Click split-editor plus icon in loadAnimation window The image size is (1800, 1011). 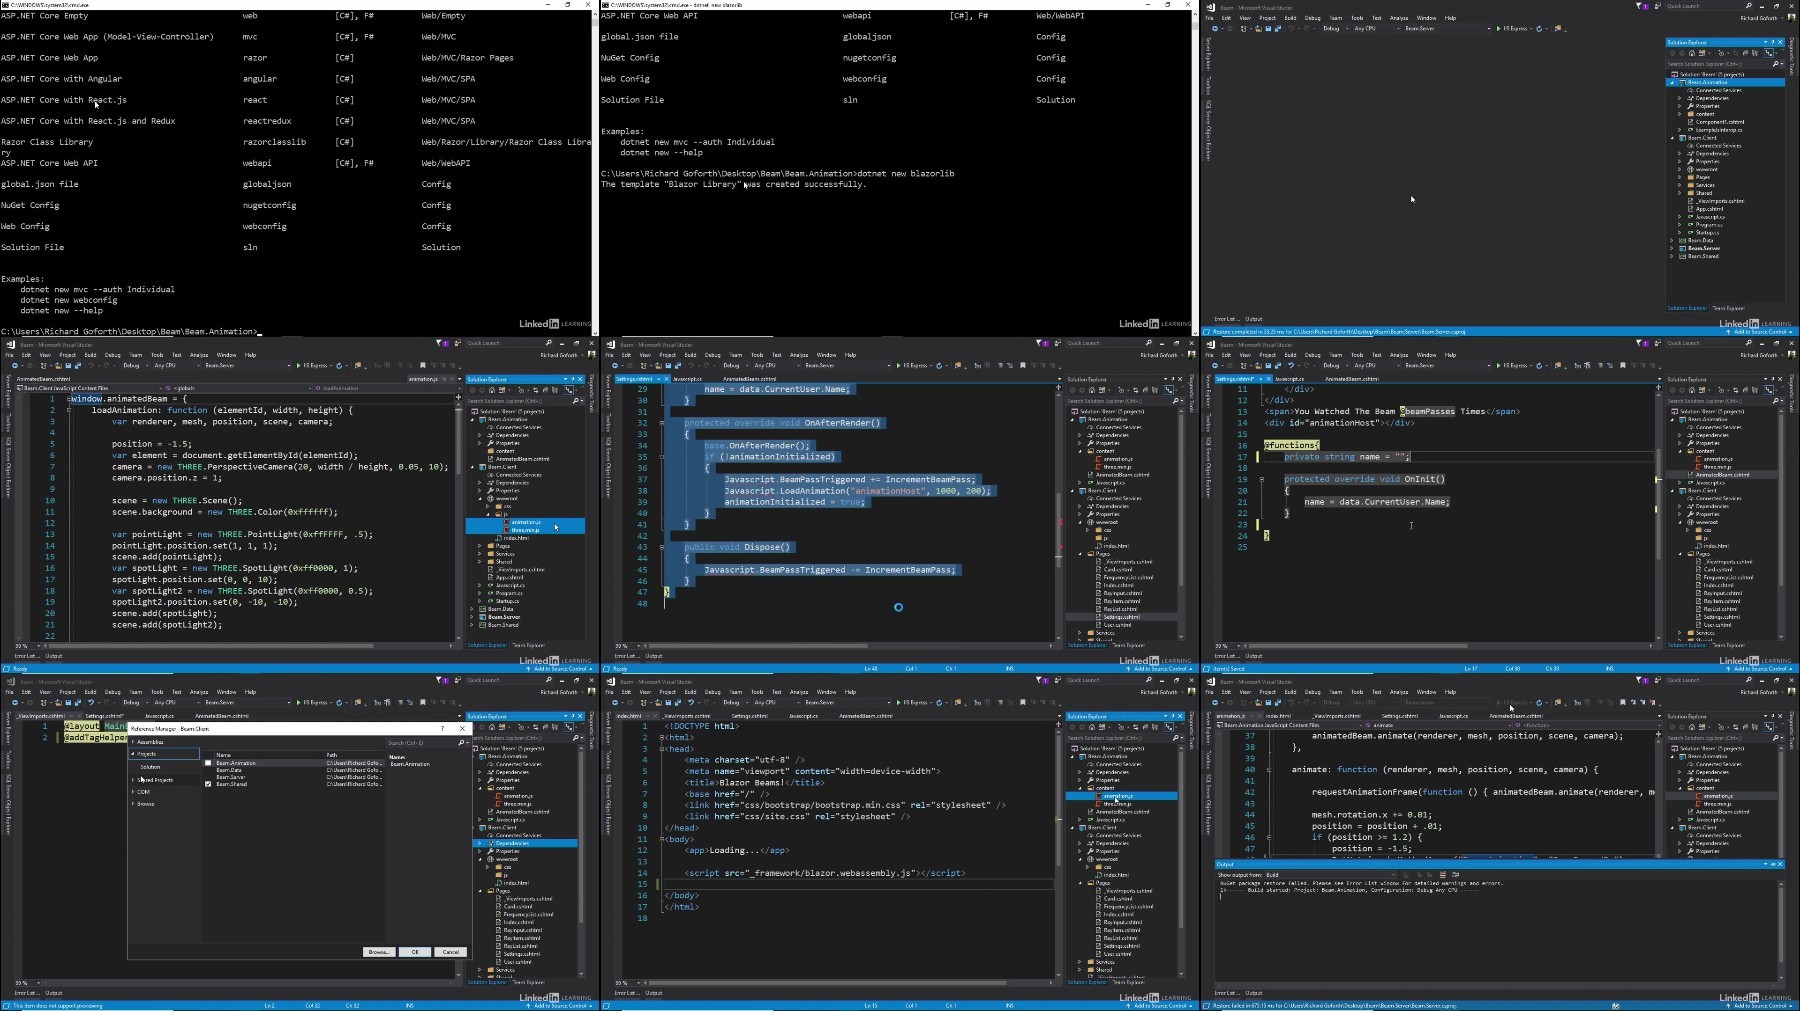pos(458,397)
